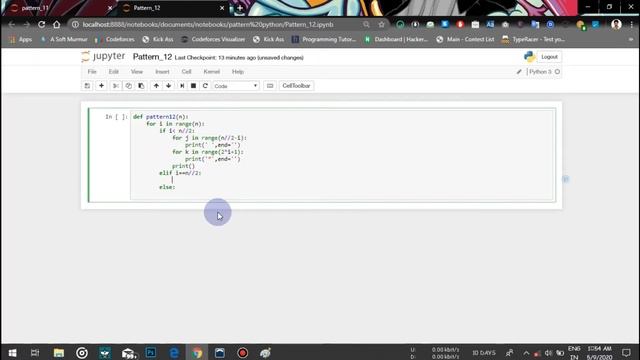Open the Dashboard HackerRank bookmark

point(396,39)
